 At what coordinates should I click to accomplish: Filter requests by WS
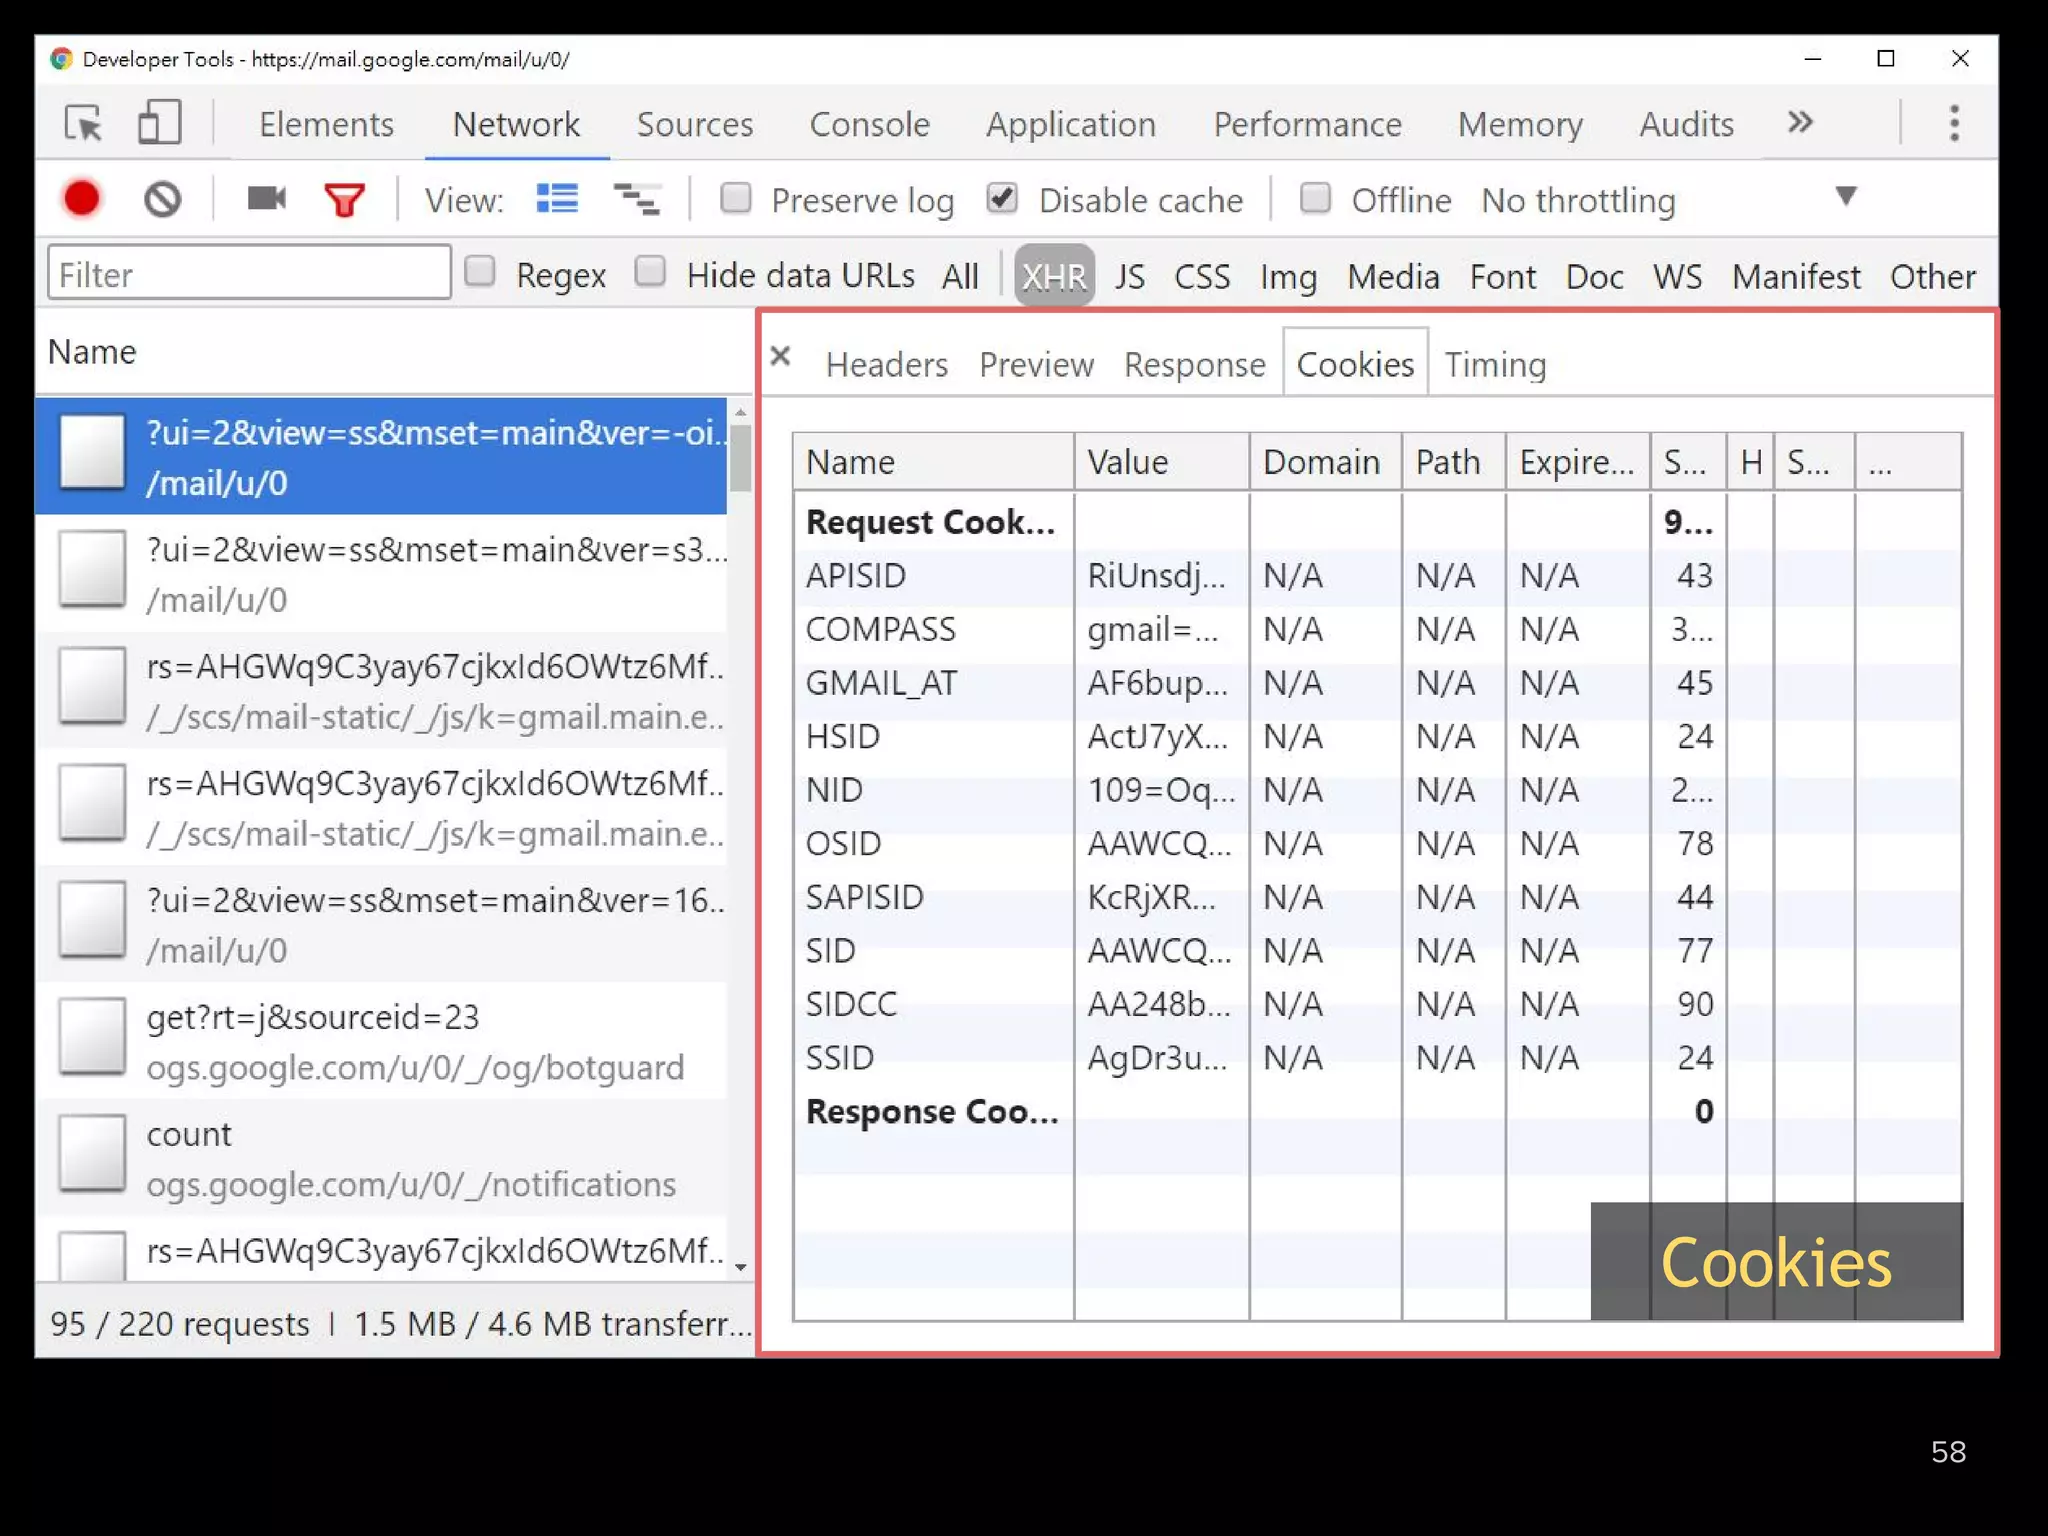[1677, 276]
